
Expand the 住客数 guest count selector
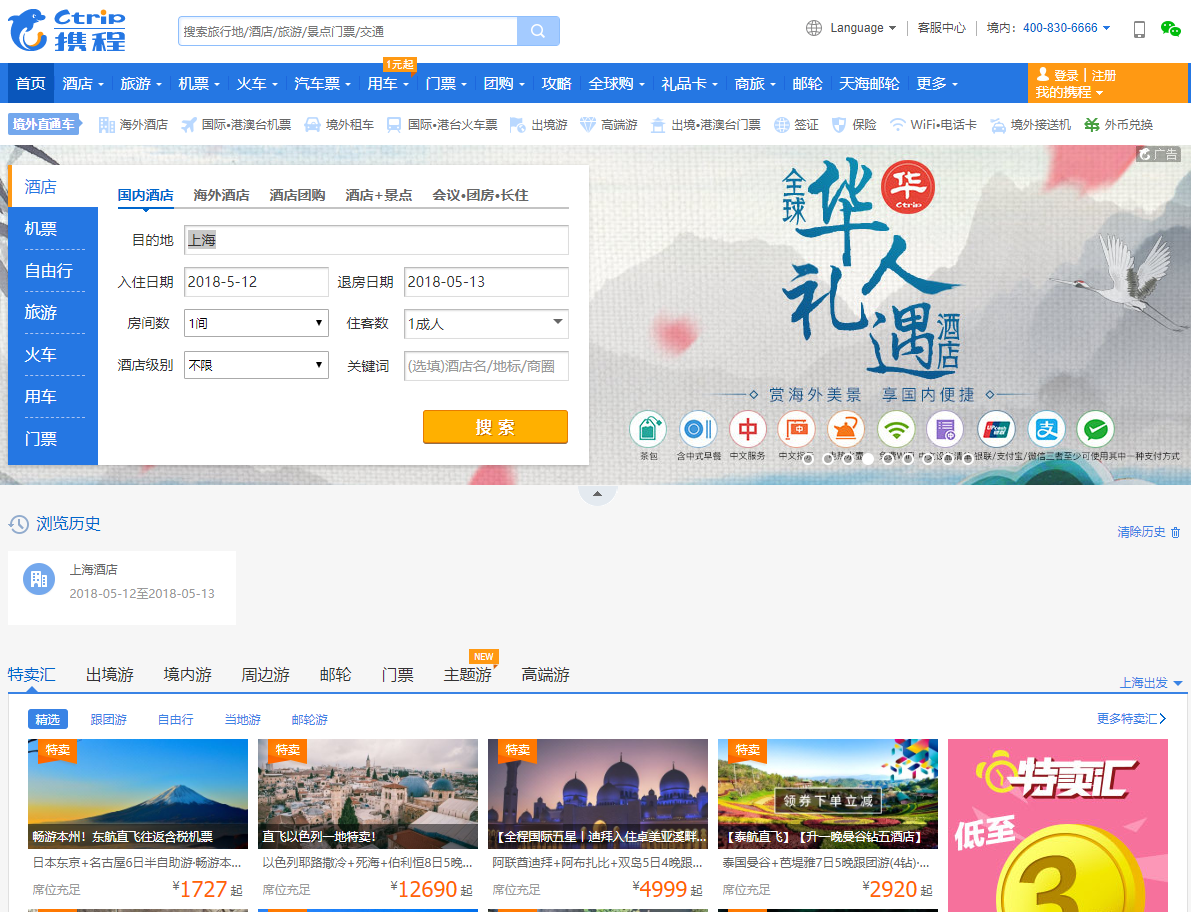click(486, 323)
